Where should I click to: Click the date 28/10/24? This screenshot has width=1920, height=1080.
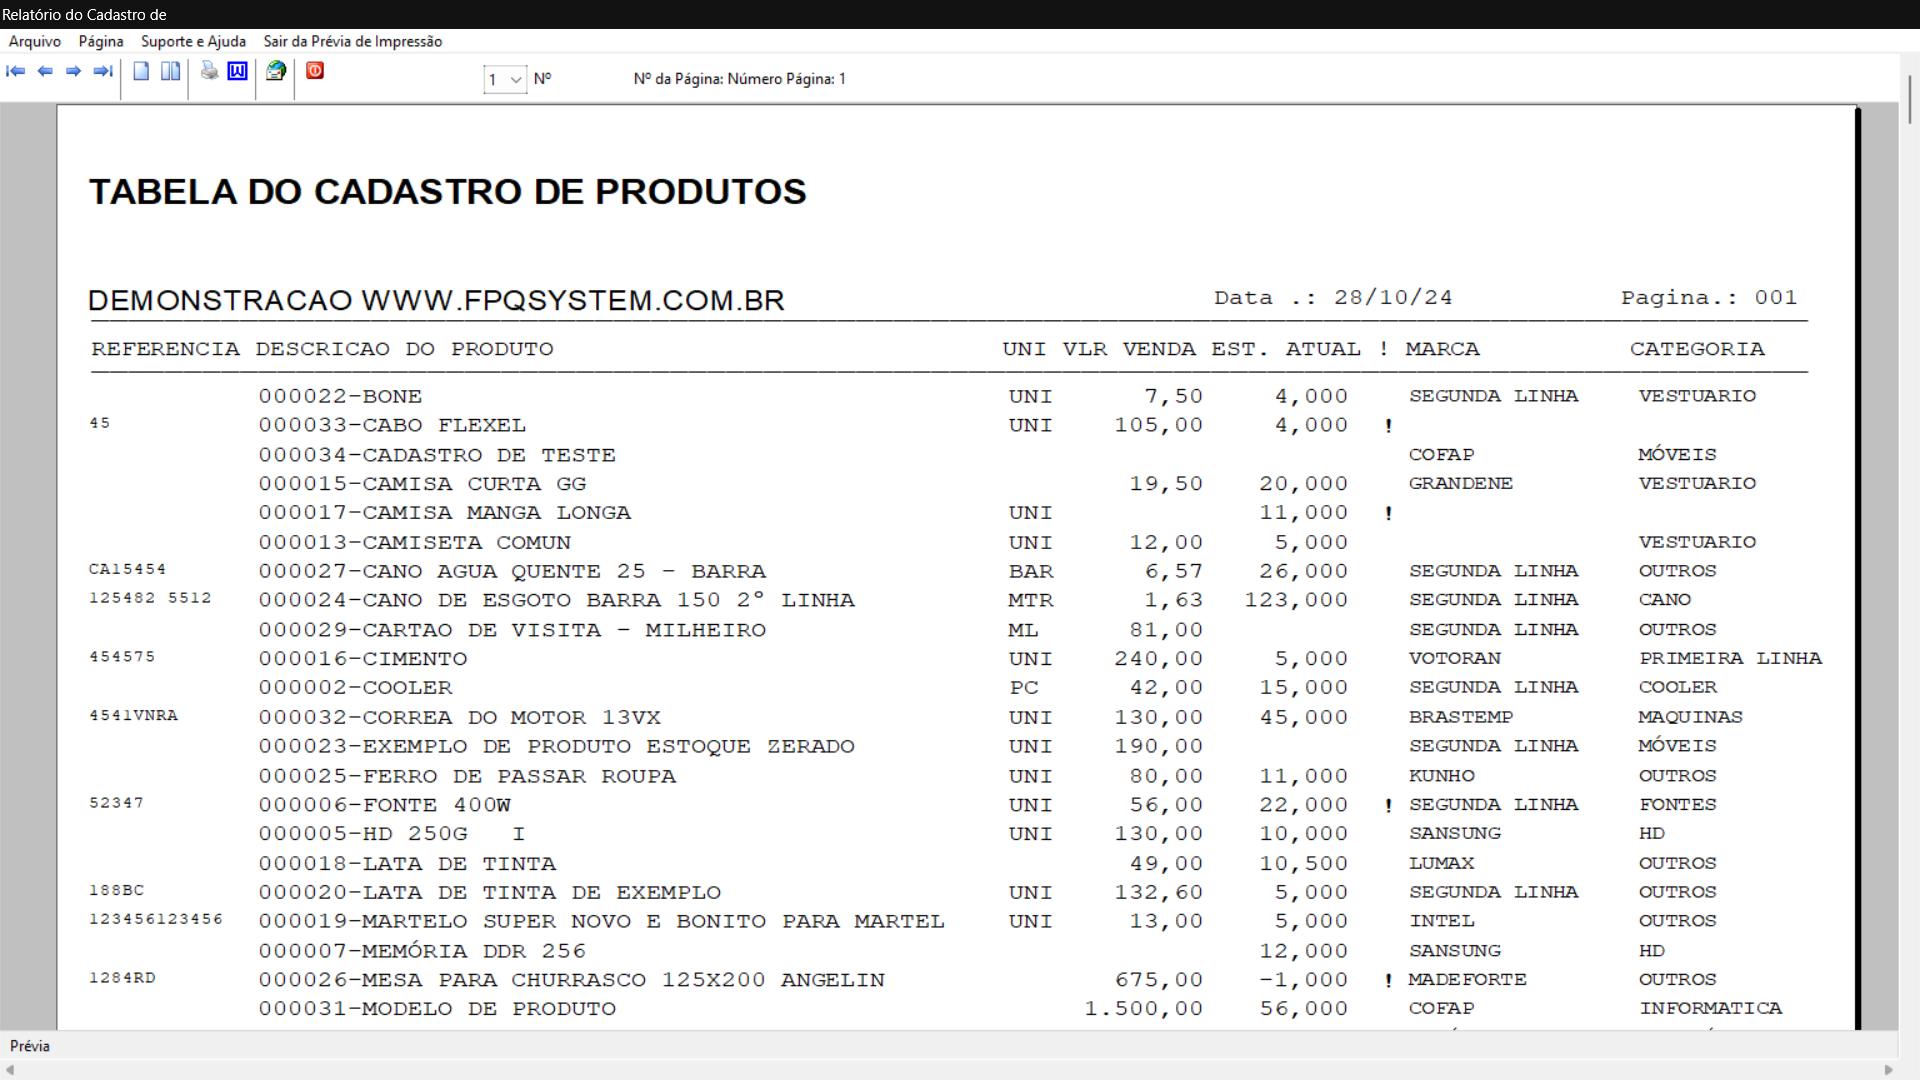(x=1393, y=298)
